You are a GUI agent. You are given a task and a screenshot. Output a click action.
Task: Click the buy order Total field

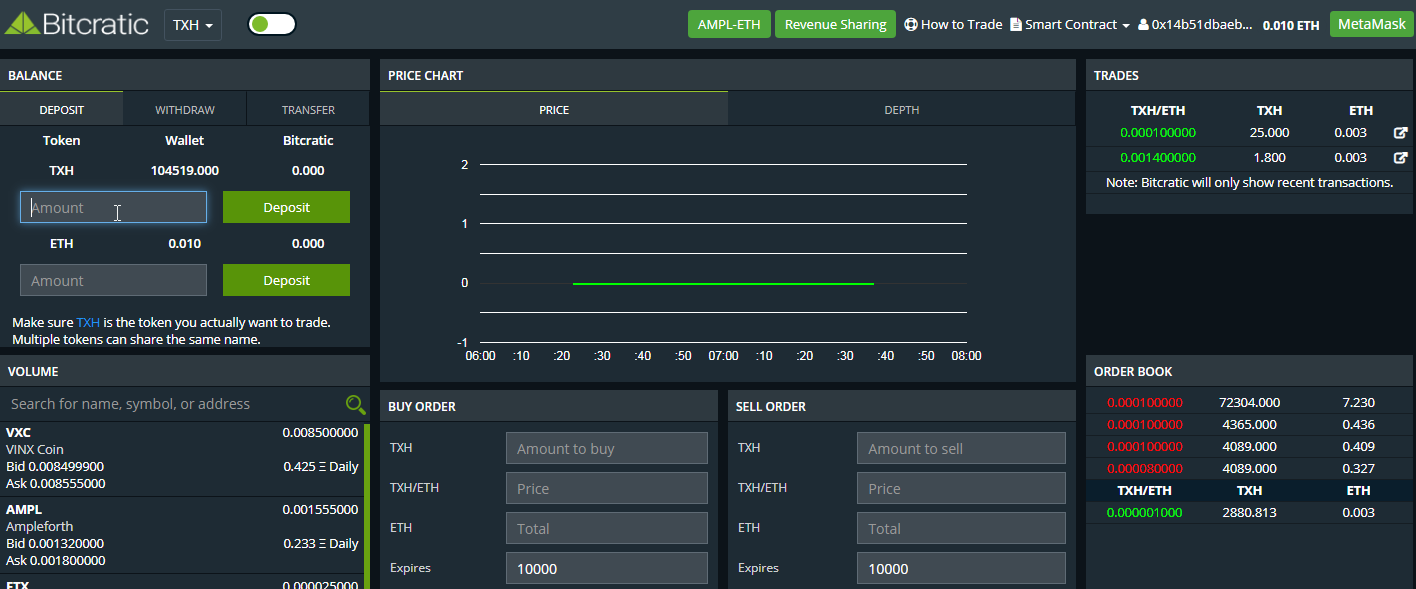(x=607, y=528)
